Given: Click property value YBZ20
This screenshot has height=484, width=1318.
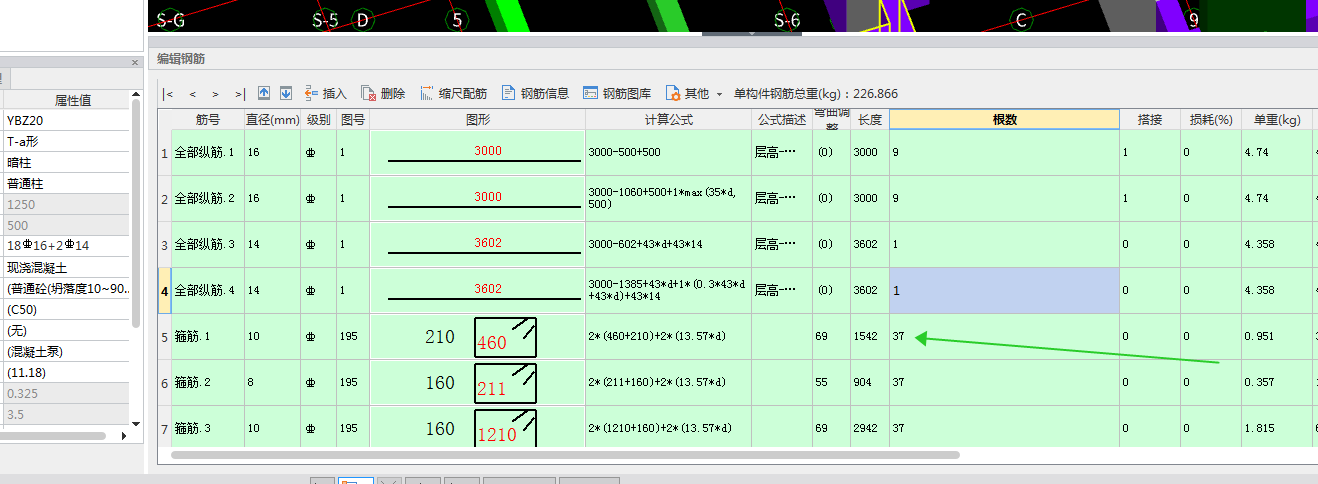Looking at the screenshot, I should click(66, 121).
